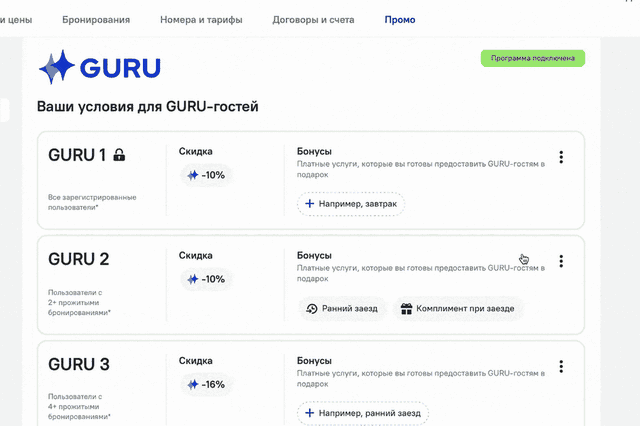This screenshot has width=640, height=426.
Task: Click the -10% discount chip in GURU 2
Action: click(x=206, y=280)
